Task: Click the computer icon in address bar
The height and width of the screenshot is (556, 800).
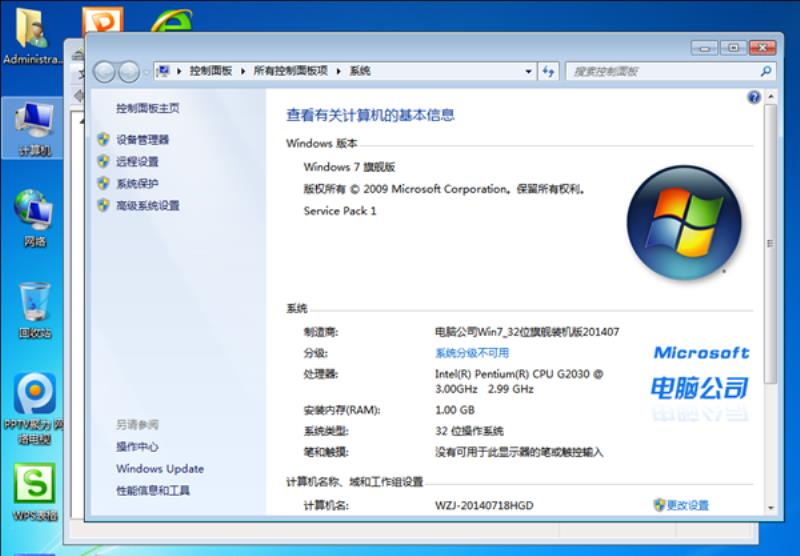Action: coord(163,71)
